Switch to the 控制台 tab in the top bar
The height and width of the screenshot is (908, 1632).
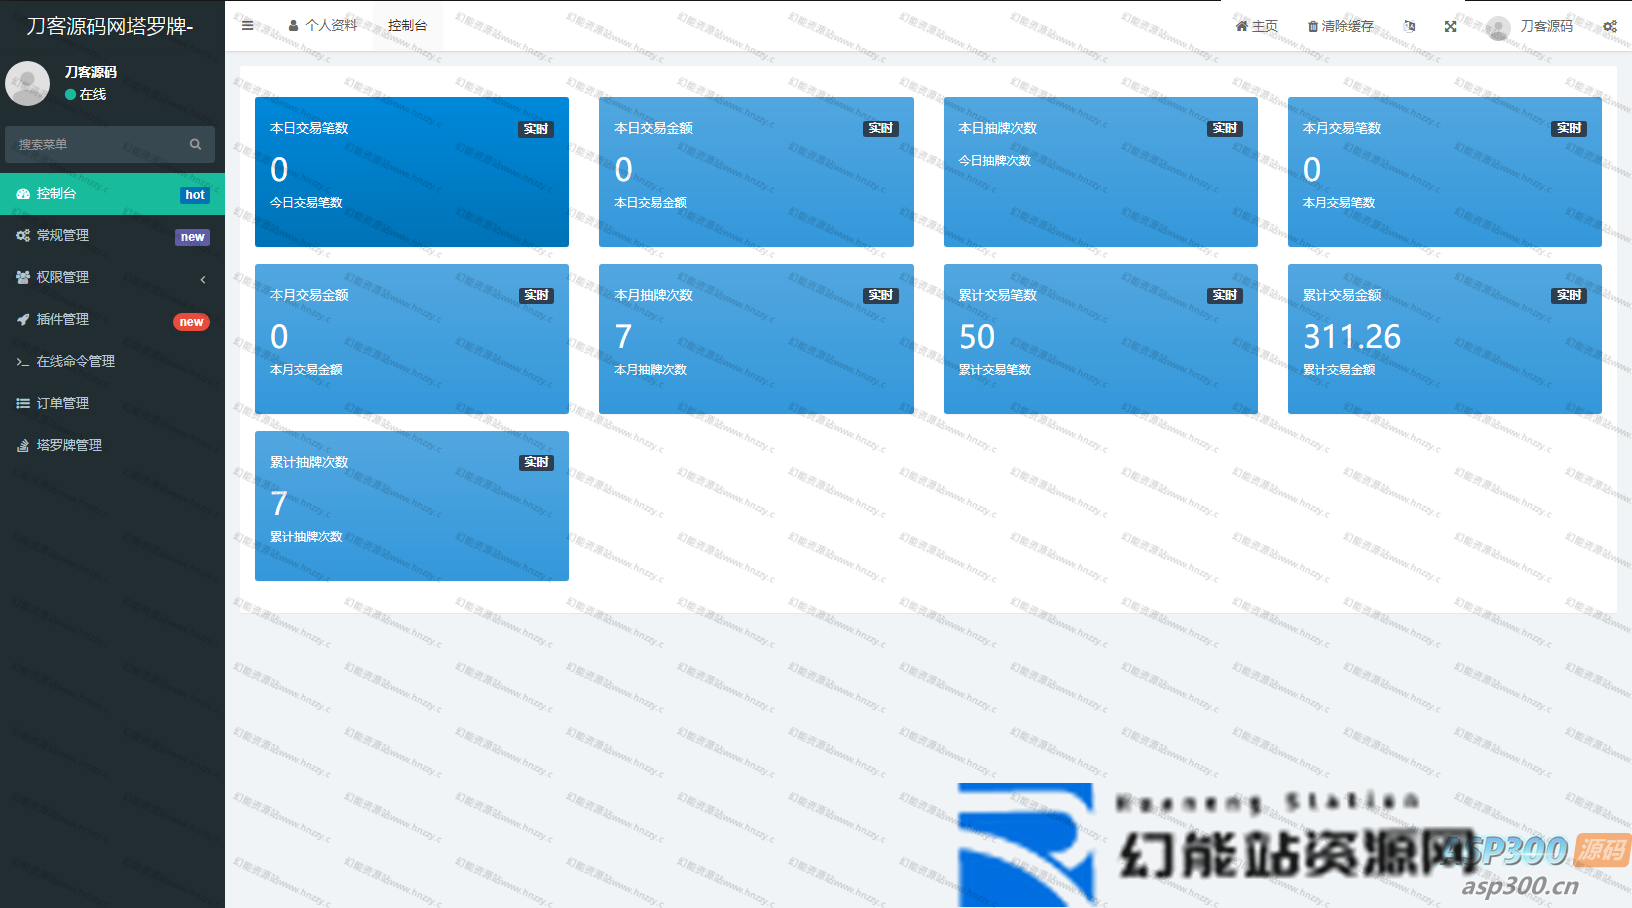(407, 26)
